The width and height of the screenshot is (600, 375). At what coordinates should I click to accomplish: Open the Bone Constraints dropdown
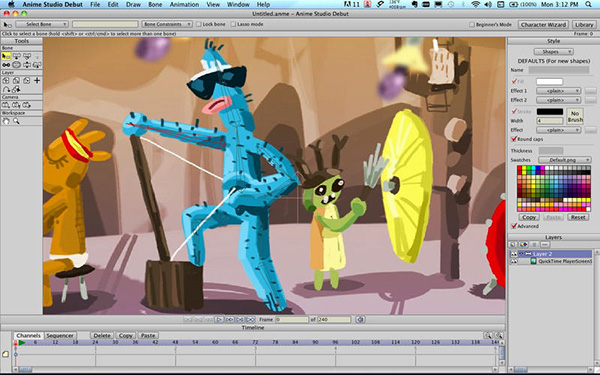pyautogui.click(x=167, y=24)
